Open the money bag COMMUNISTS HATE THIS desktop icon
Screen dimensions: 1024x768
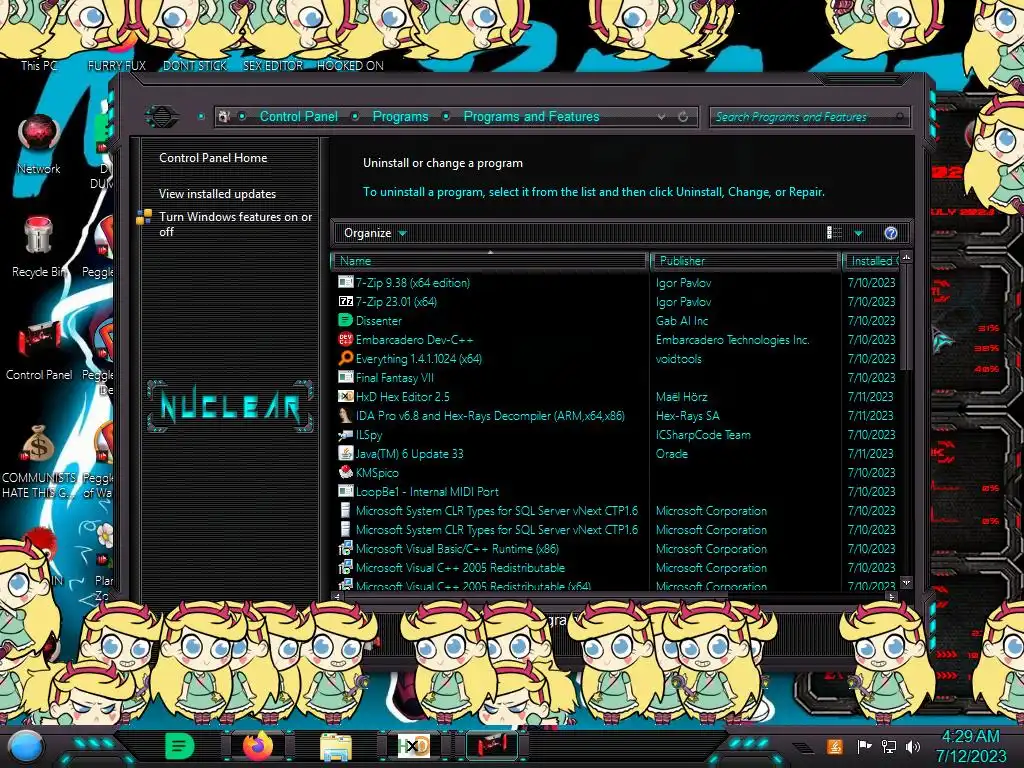[39, 460]
